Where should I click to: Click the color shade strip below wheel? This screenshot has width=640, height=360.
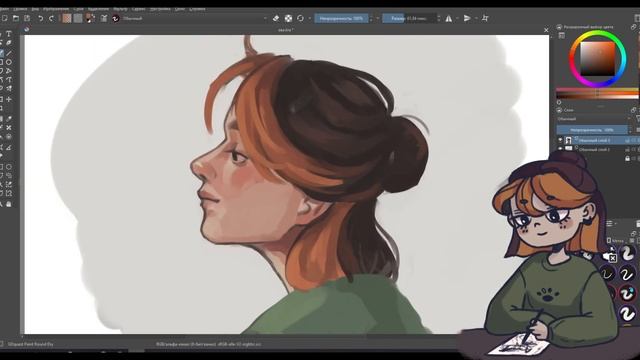[598, 93]
